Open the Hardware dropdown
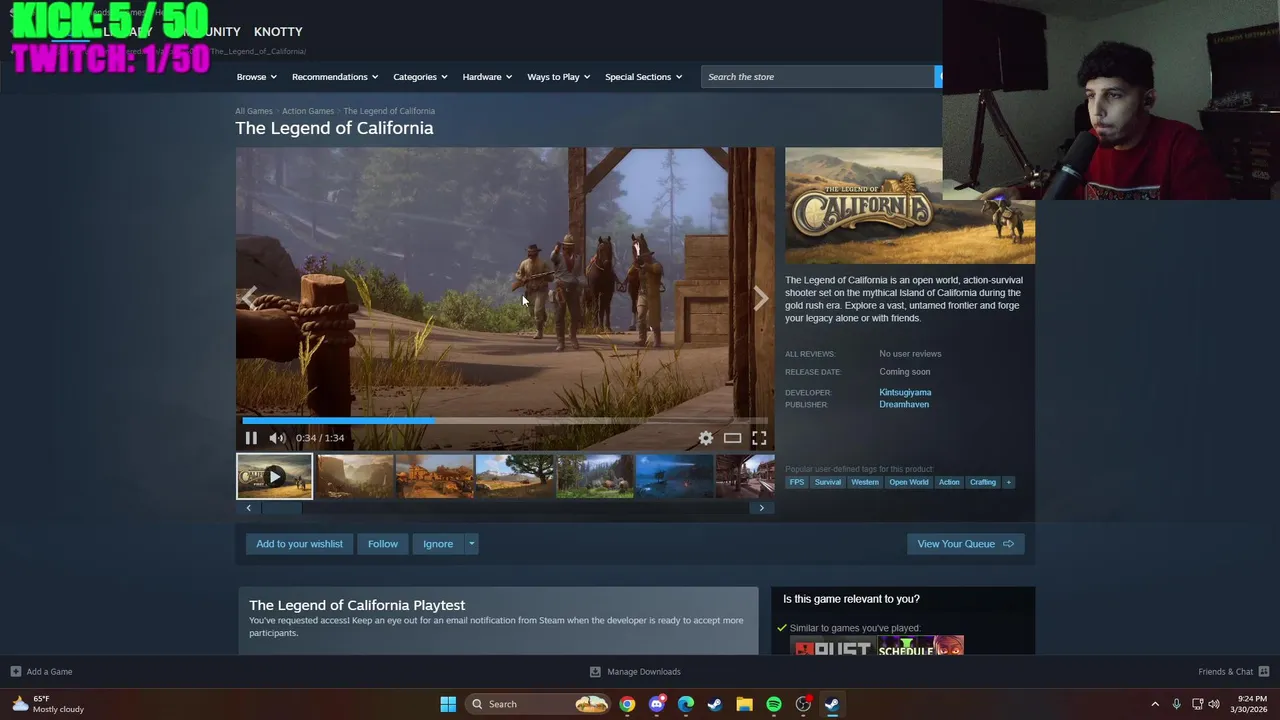The width and height of the screenshot is (1280, 720). coord(487,77)
